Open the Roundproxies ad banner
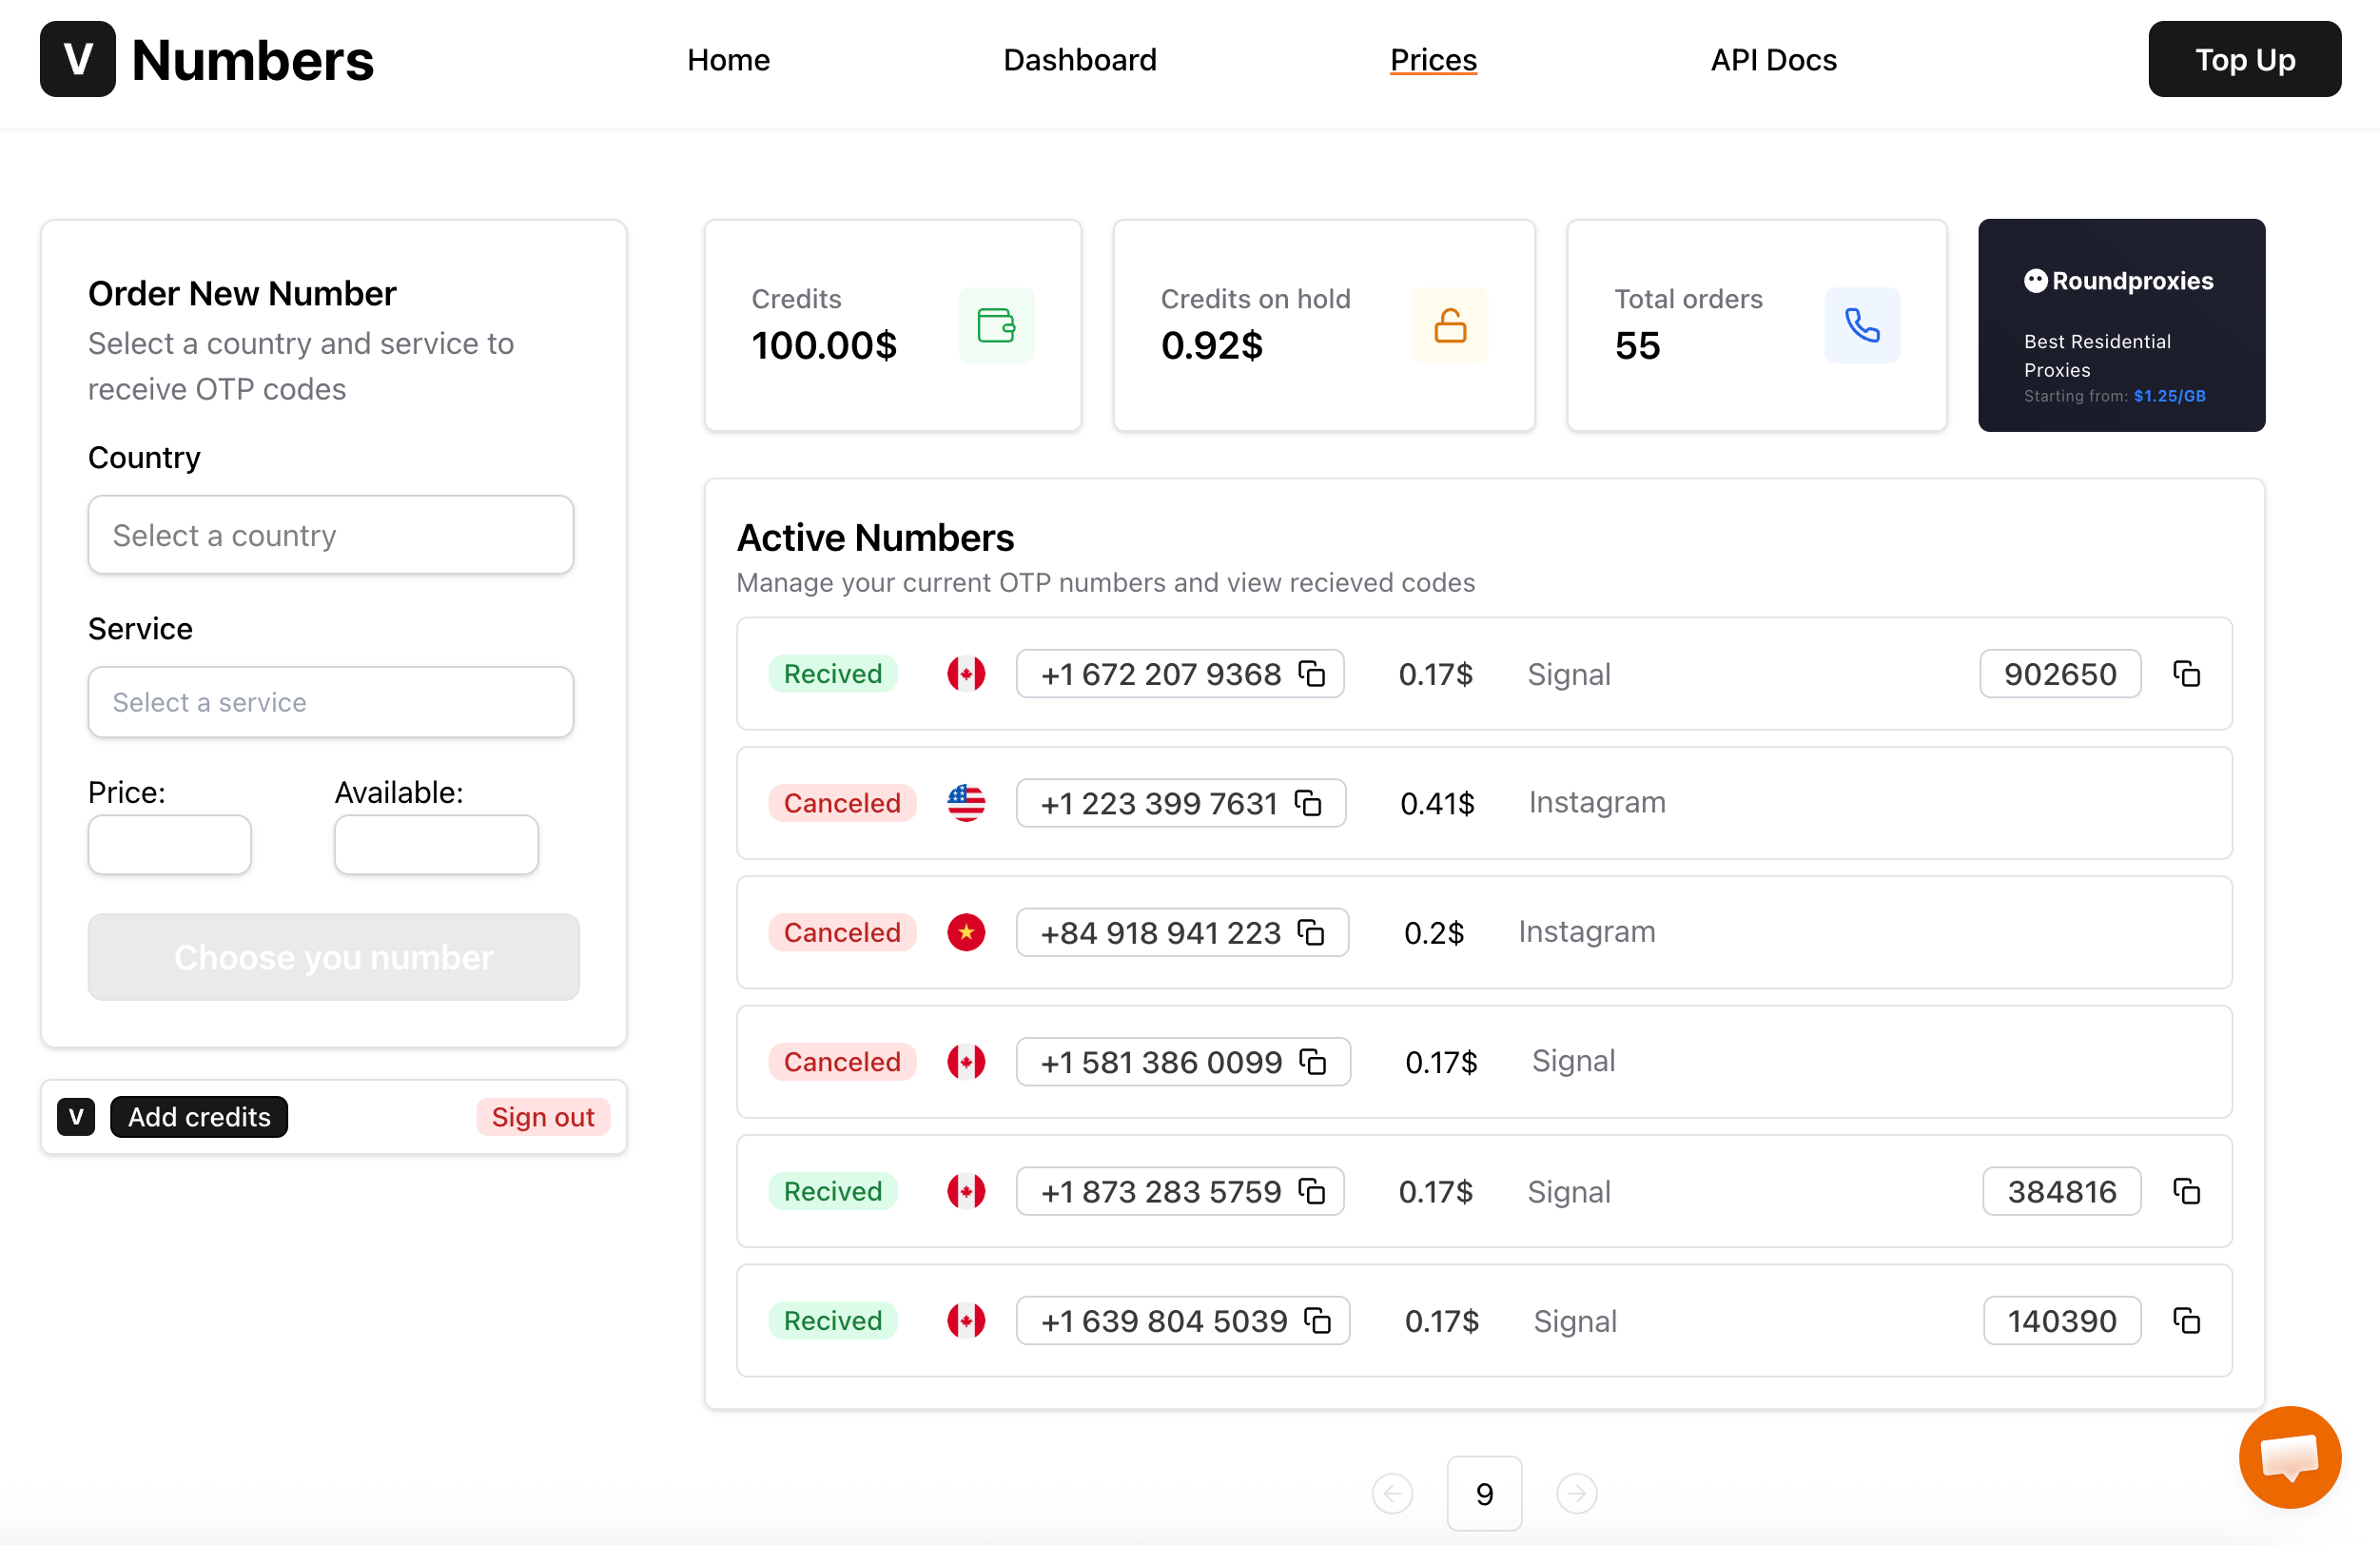 2121,325
